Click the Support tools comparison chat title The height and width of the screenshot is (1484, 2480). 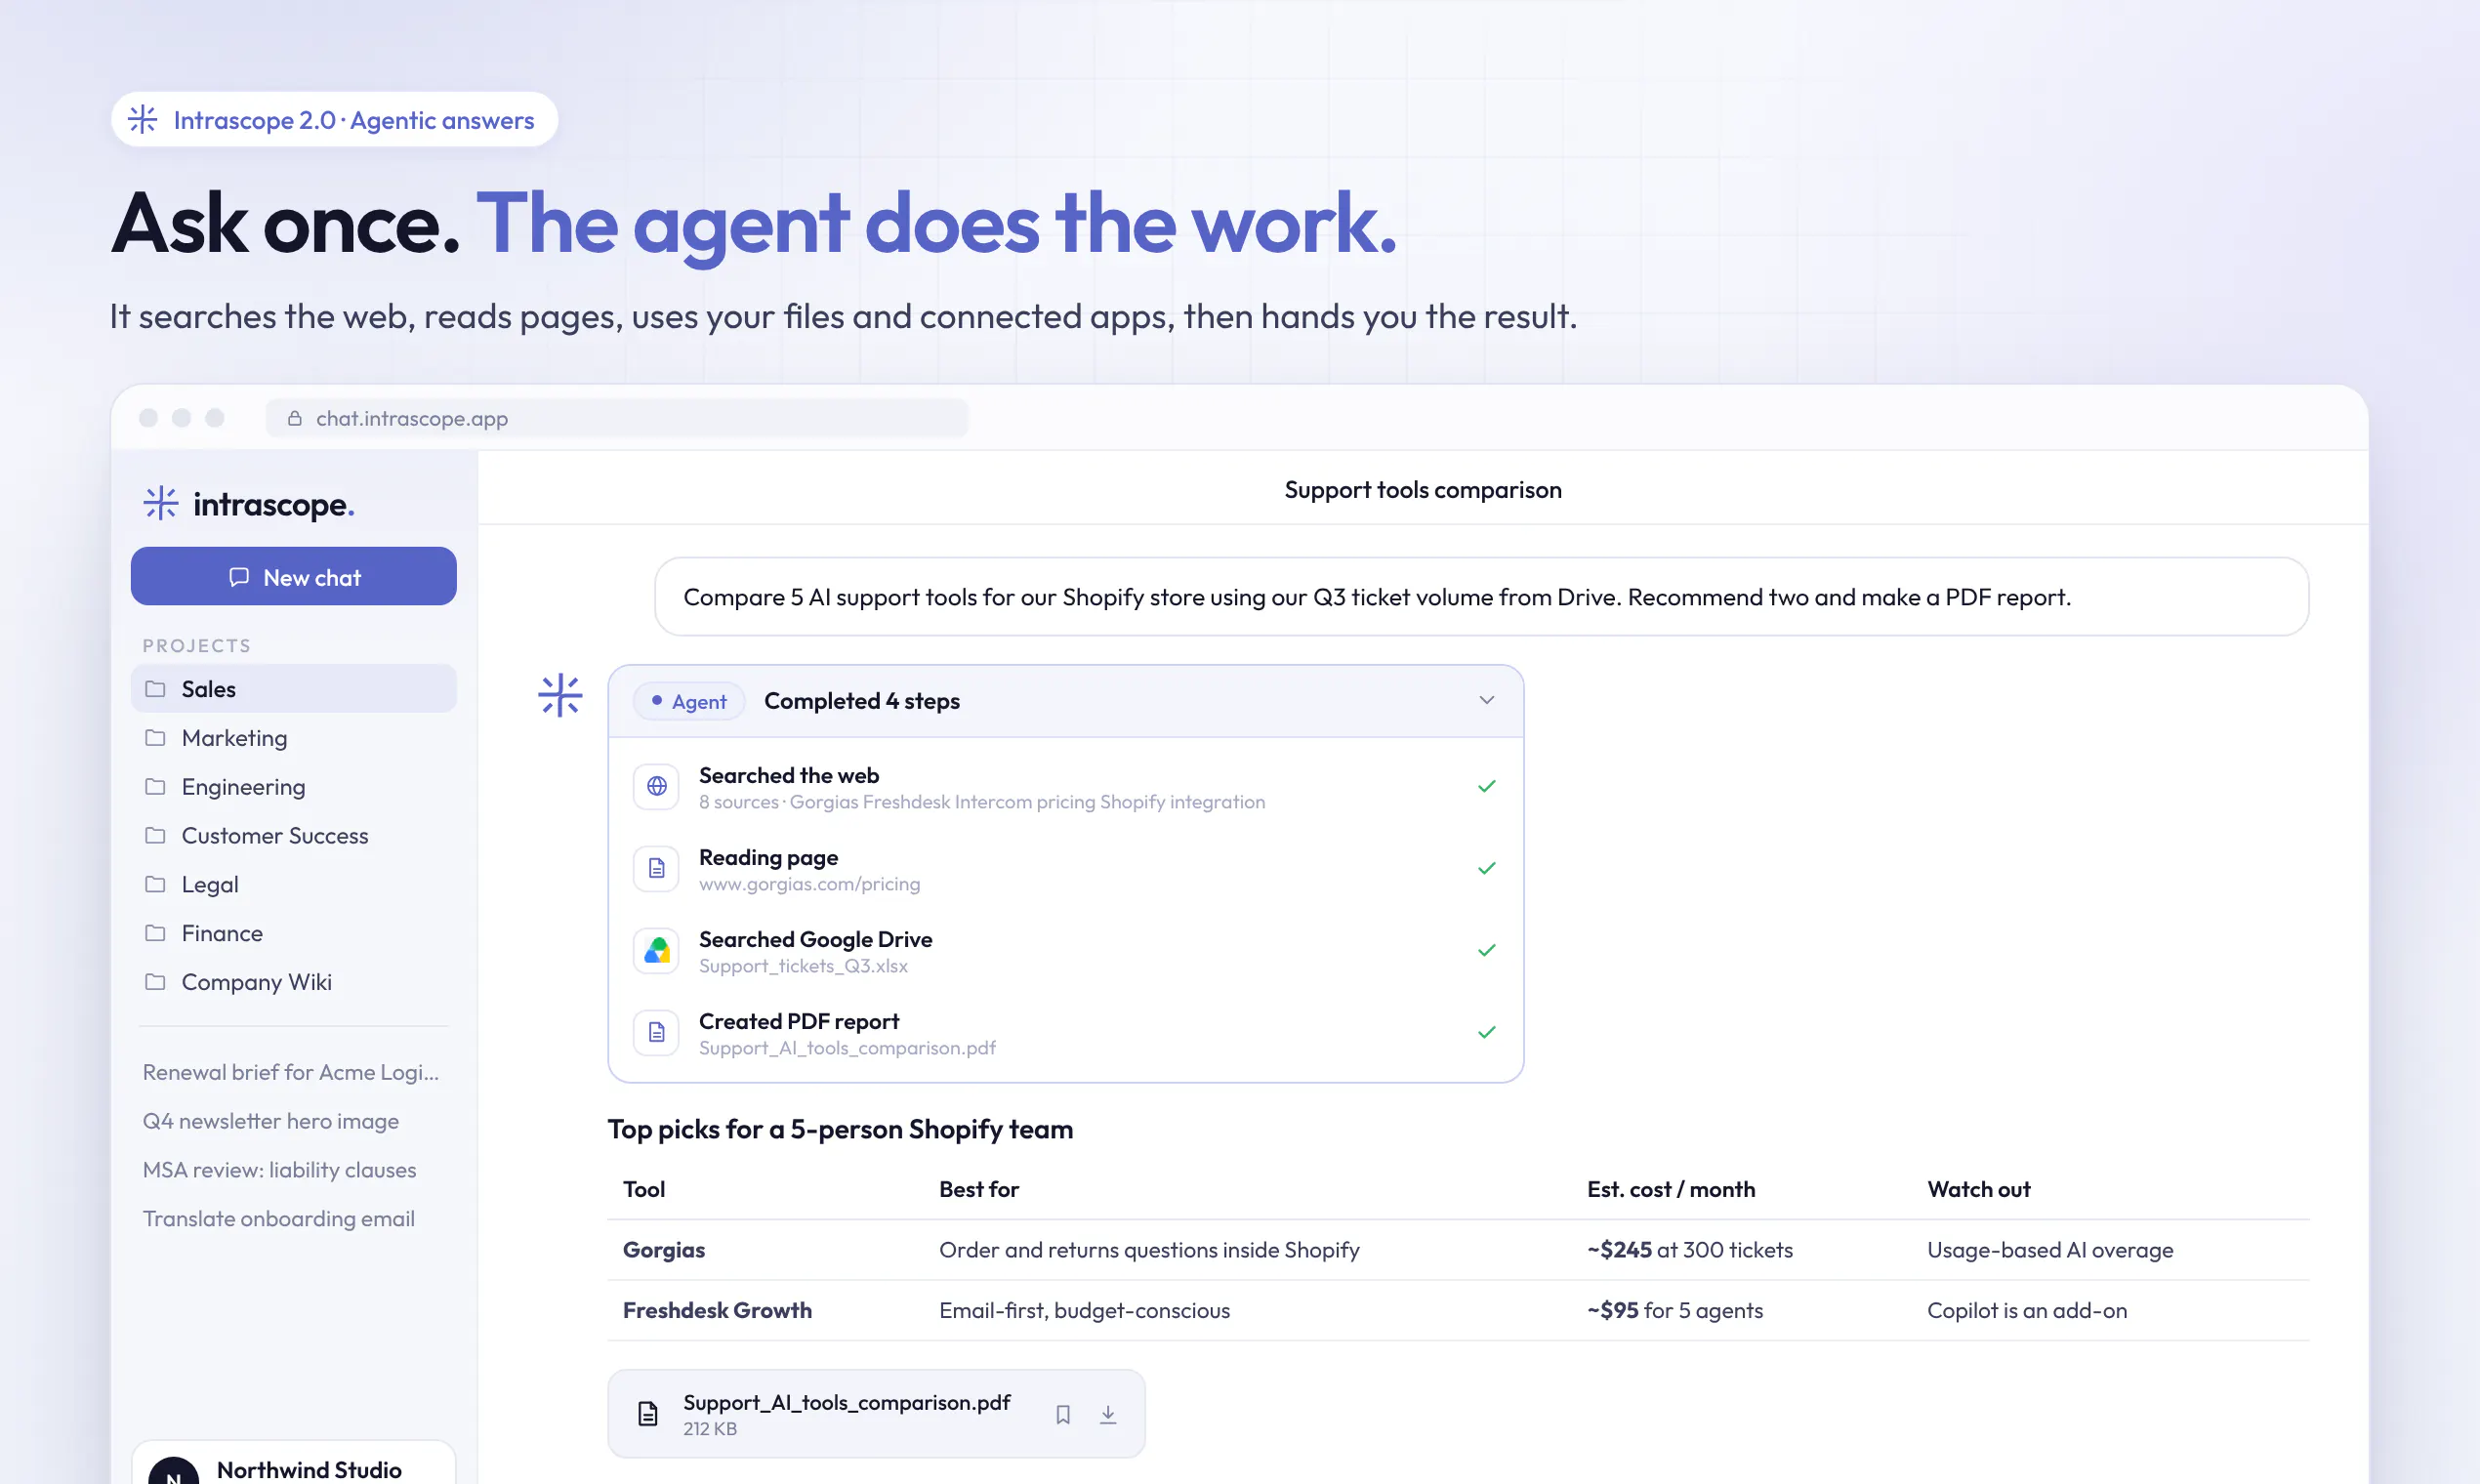(1423, 489)
